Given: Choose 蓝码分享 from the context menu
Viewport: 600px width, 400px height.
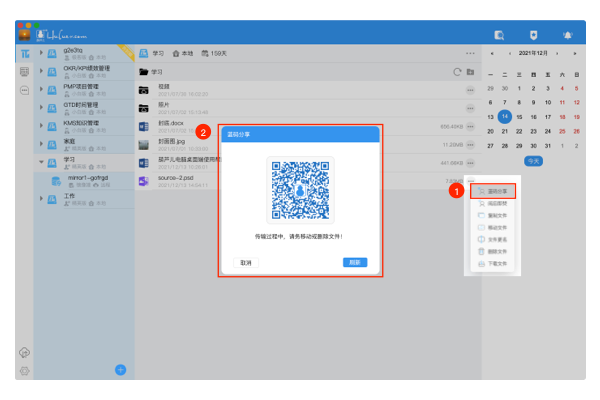Looking at the screenshot, I should click(x=493, y=191).
